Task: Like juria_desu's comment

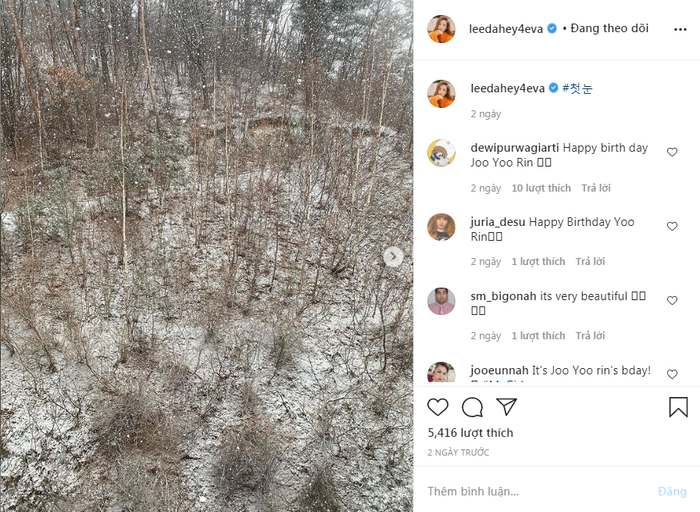Action: 672,227
